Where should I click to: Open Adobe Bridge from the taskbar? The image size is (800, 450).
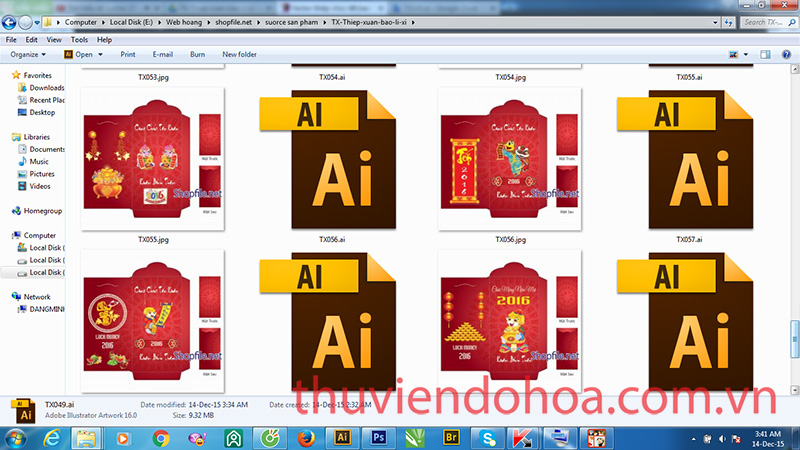coord(451,438)
